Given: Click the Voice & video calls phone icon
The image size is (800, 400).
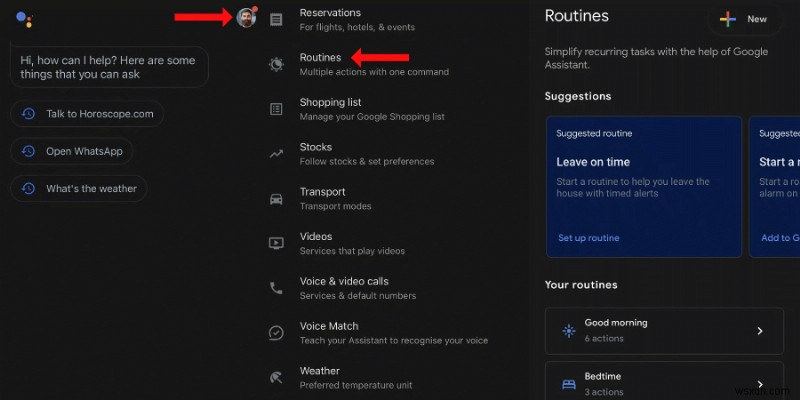Looking at the screenshot, I should tap(276, 288).
